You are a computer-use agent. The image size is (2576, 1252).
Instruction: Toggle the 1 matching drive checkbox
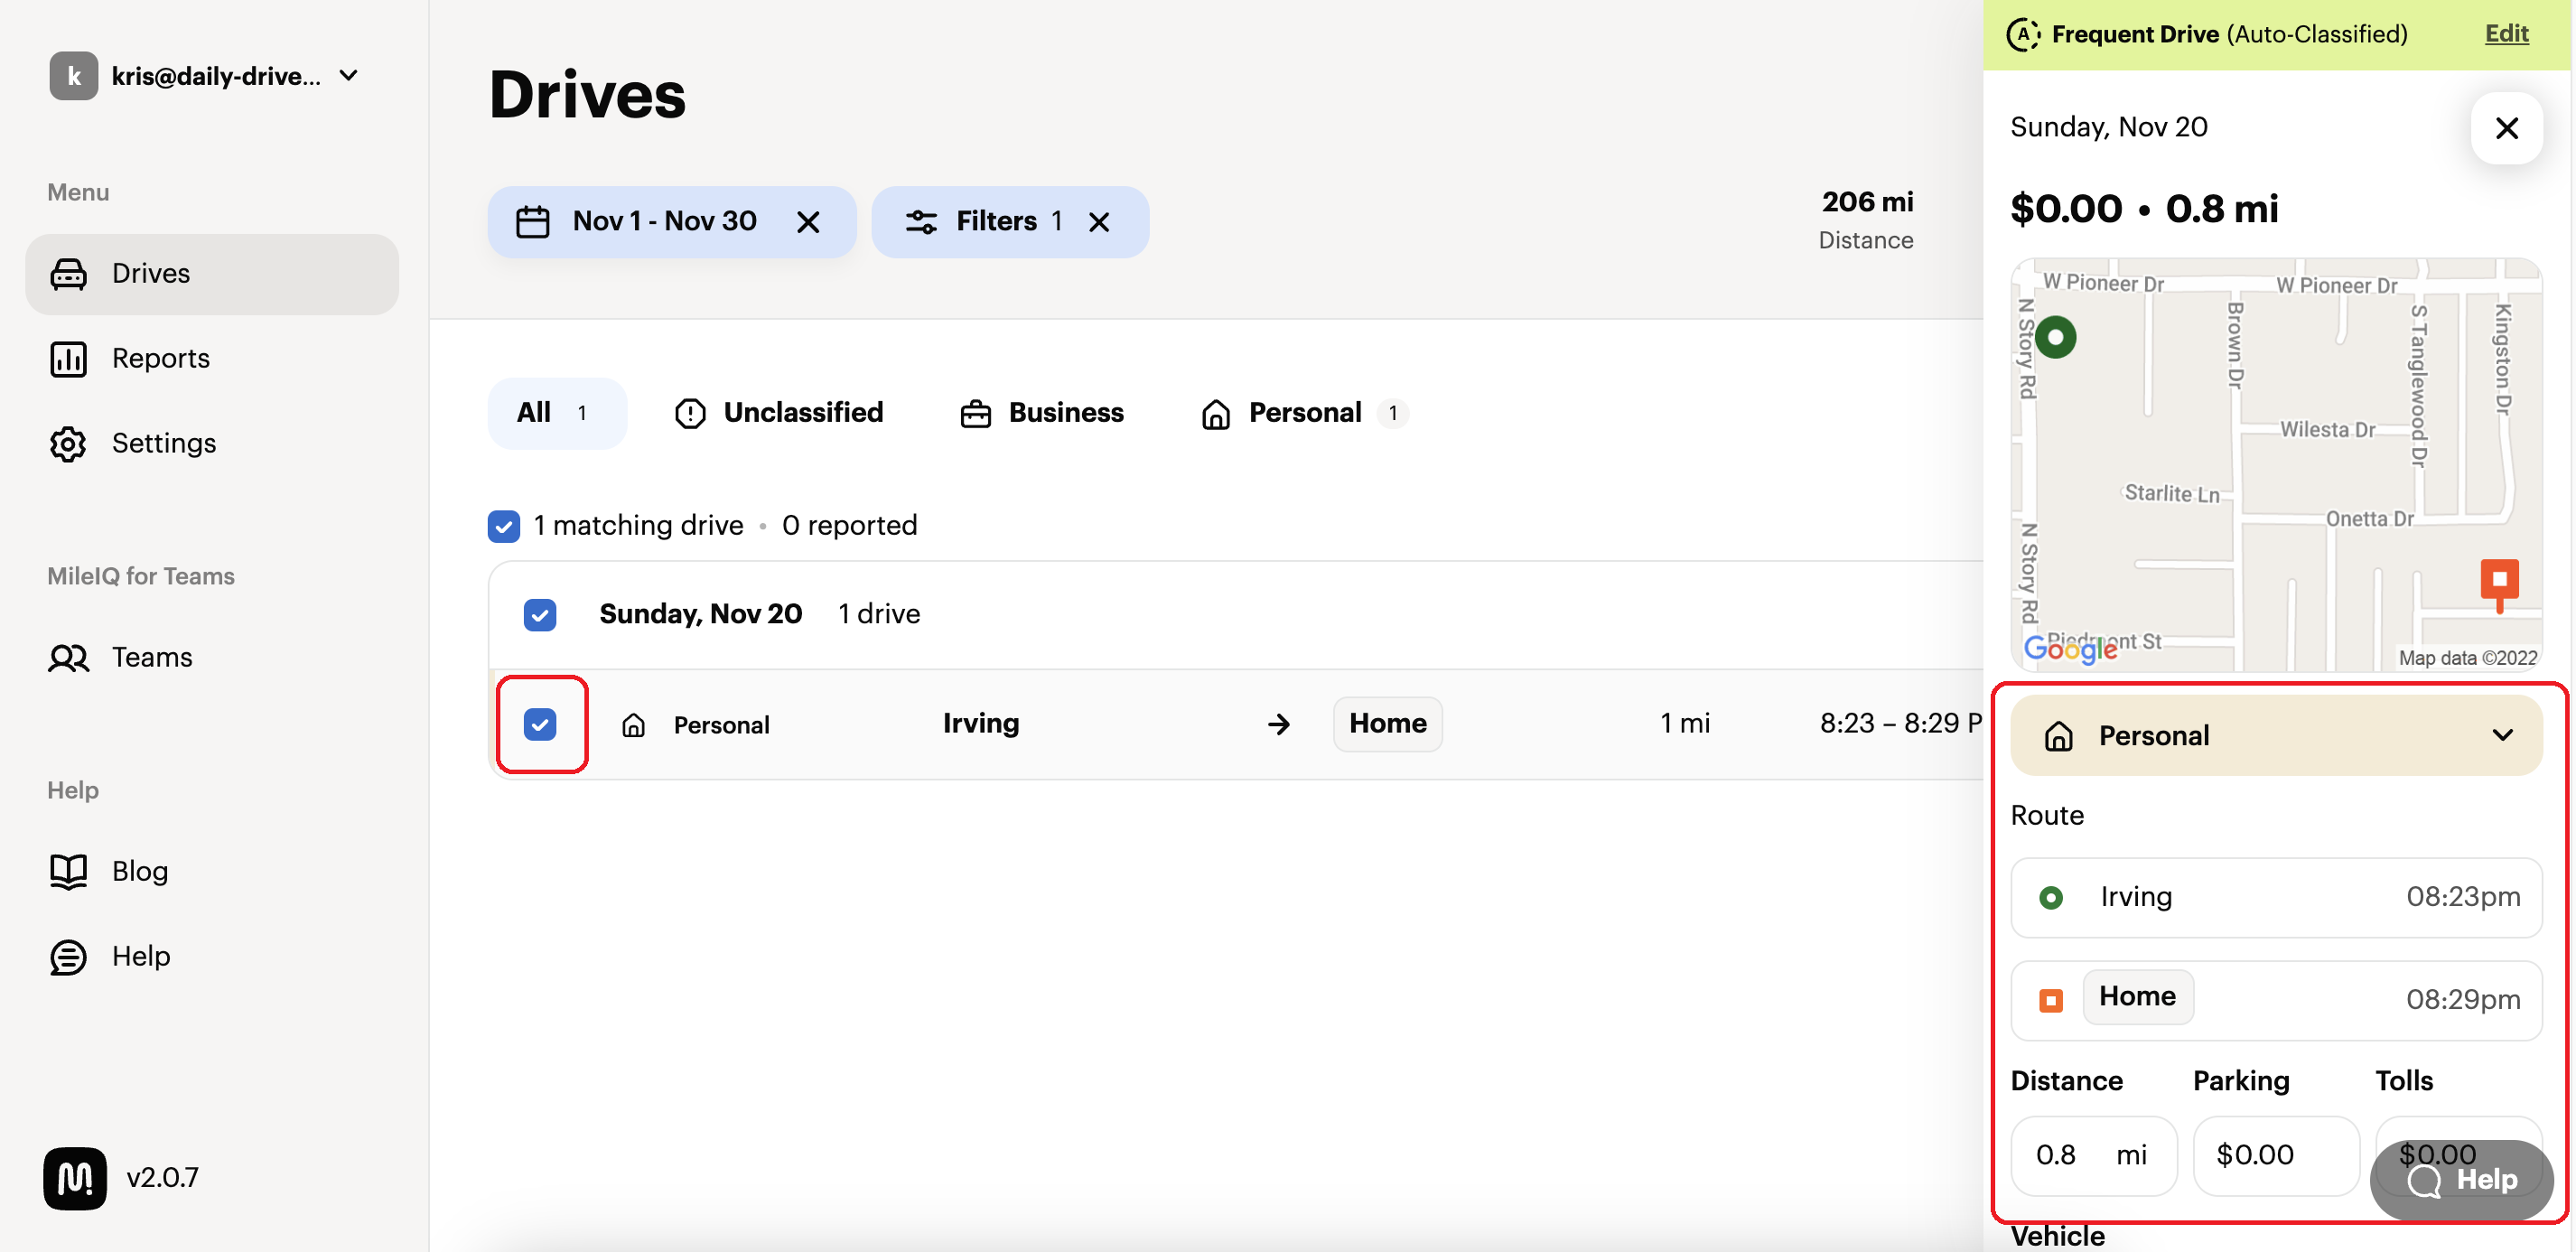tap(504, 526)
